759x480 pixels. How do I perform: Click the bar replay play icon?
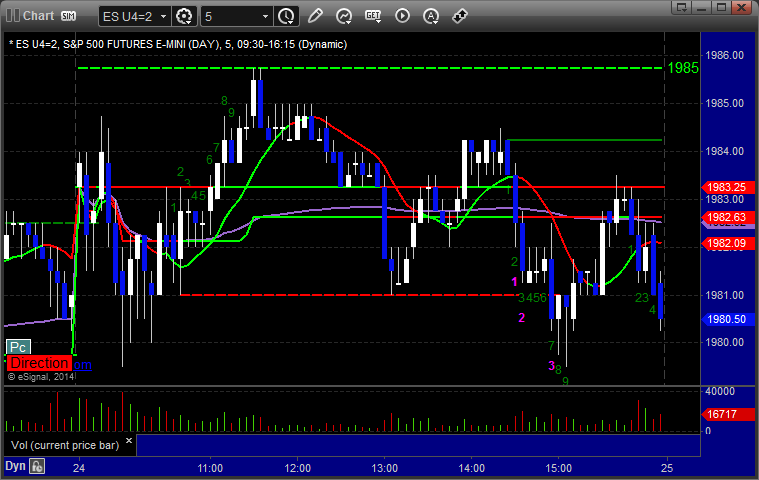[x=402, y=16]
